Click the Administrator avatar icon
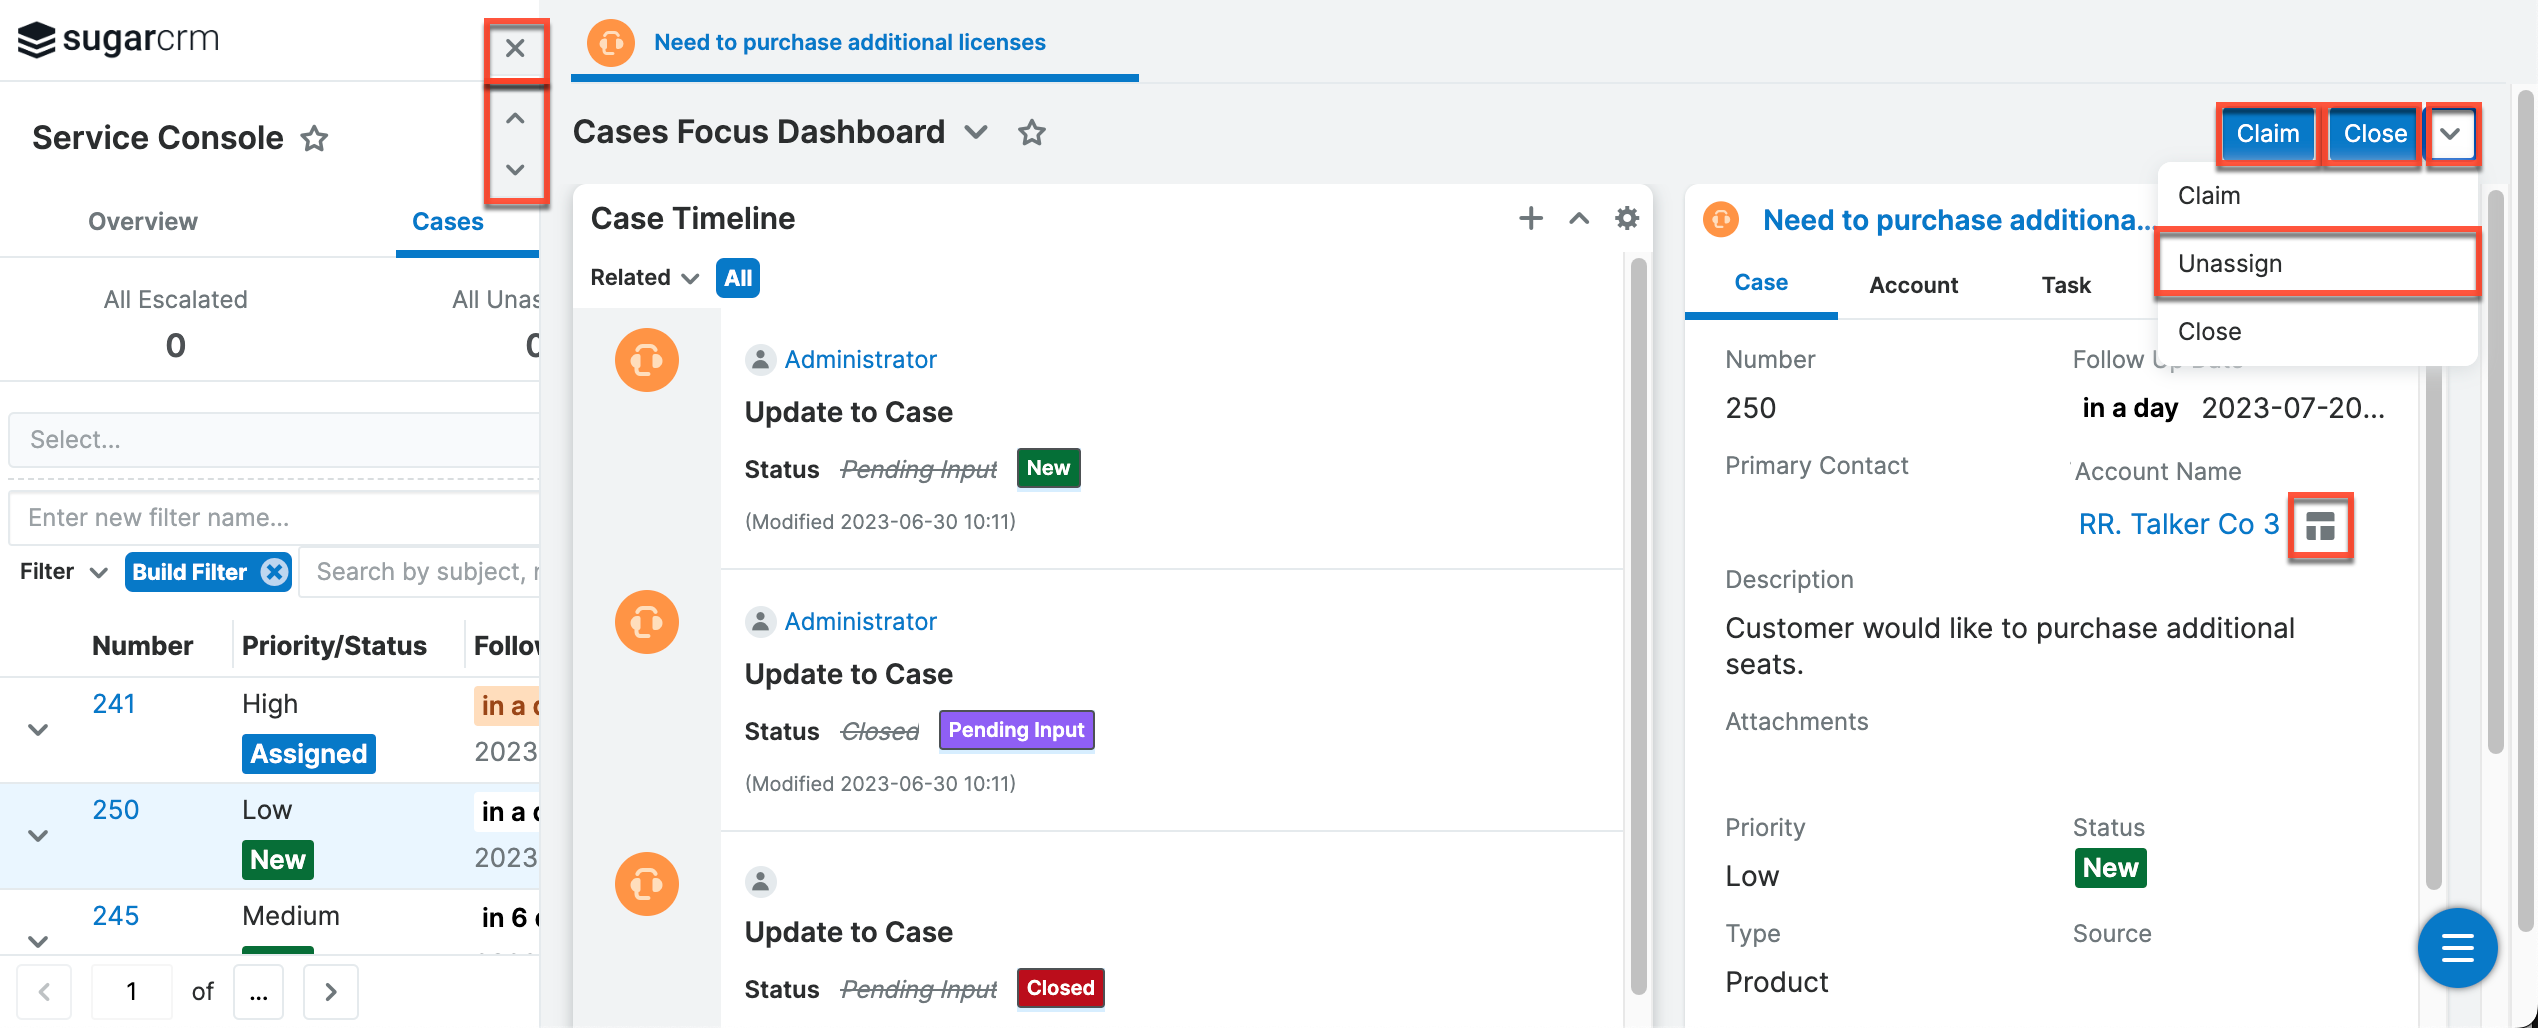 click(x=760, y=358)
